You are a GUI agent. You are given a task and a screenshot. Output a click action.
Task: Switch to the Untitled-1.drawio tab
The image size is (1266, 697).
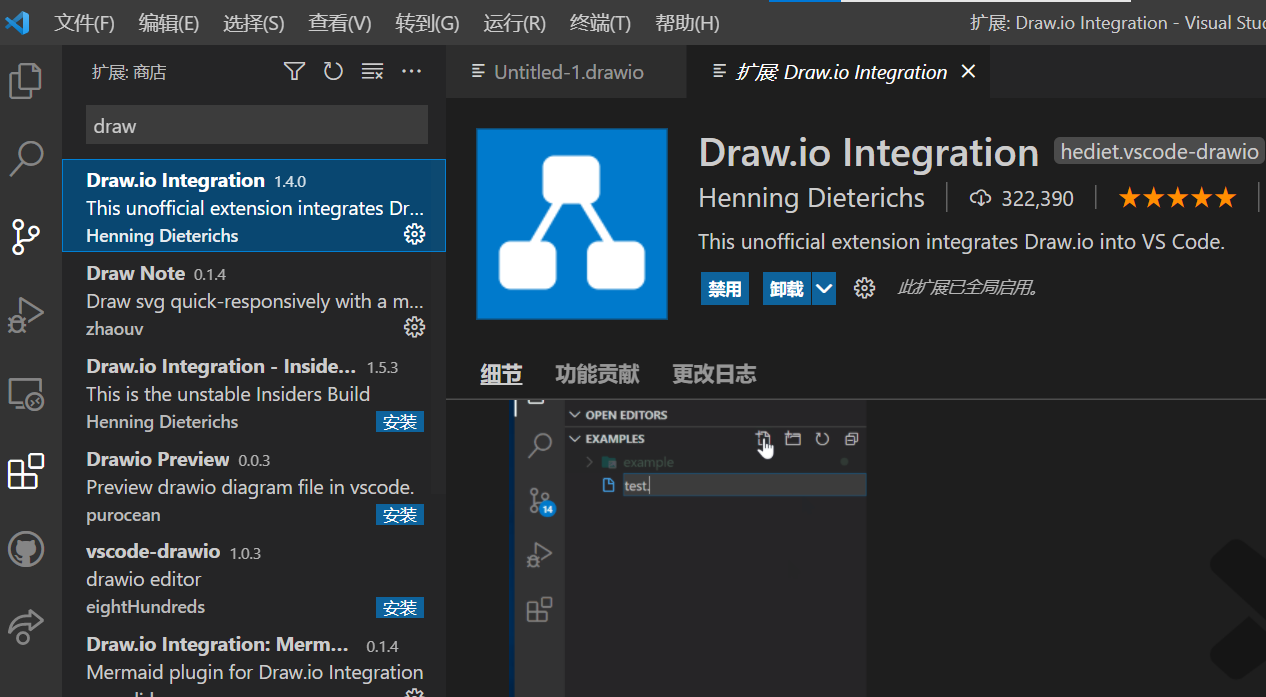click(566, 71)
